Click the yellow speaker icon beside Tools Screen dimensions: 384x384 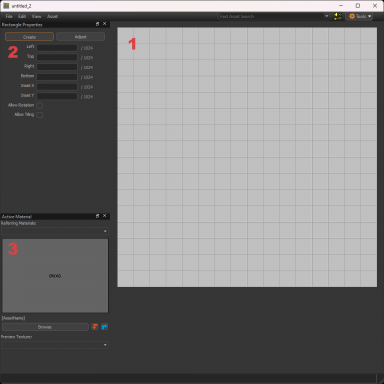click(337, 16)
